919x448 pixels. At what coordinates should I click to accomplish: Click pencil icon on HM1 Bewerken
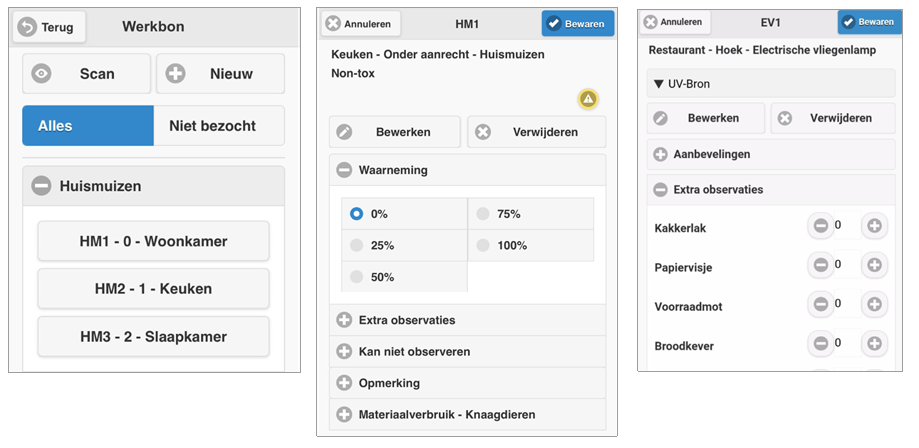[345, 132]
